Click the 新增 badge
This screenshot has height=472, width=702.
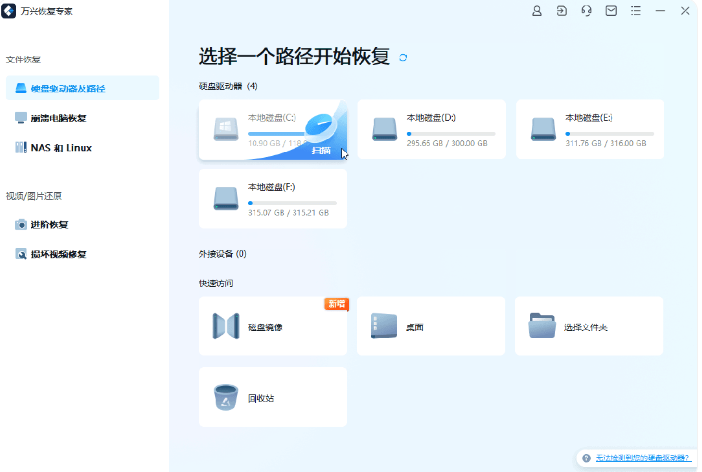click(336, 304)
